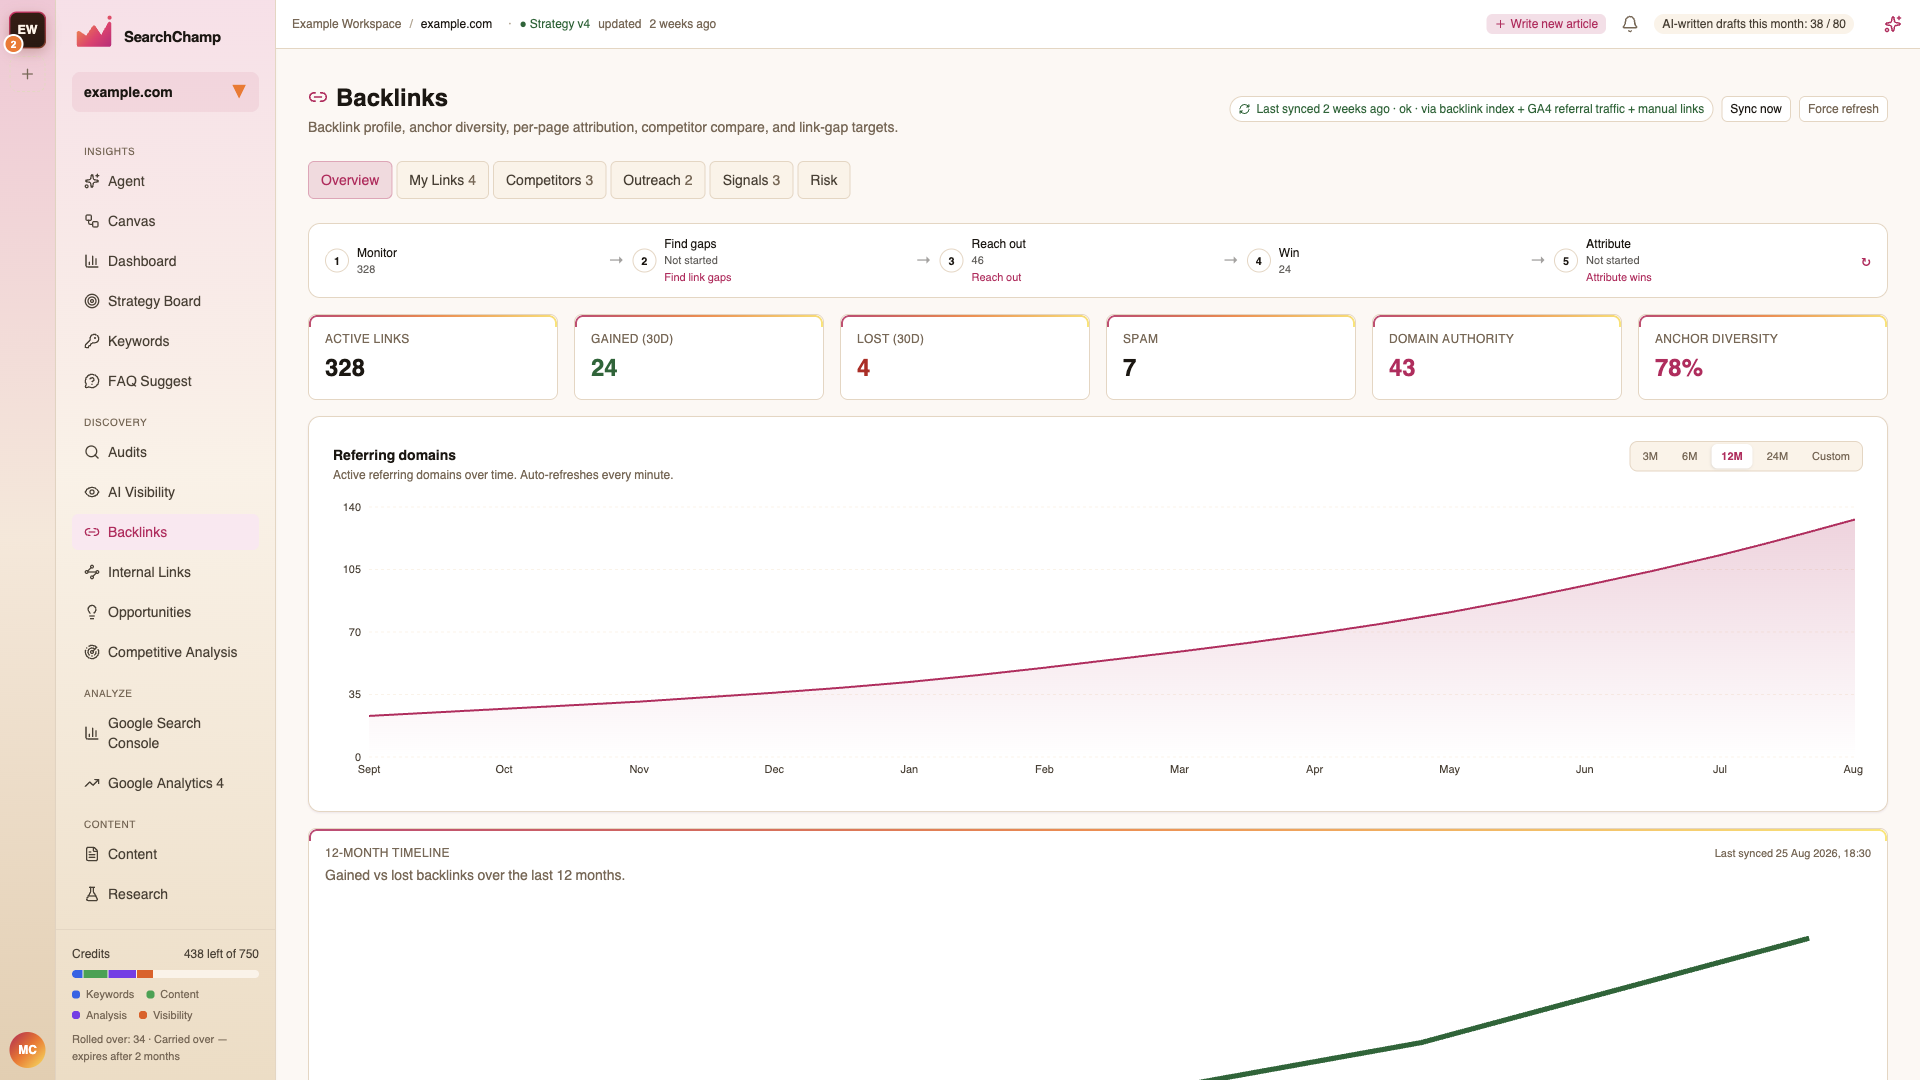The image size is (1920, 1080).
Task: Open AI Visibility page
Action: (165, 492)
